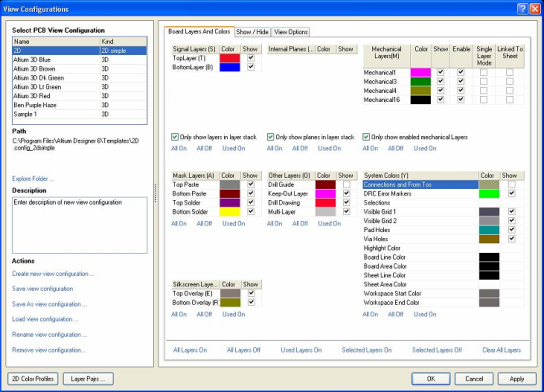
Task: Click into the Description text box
Action: pos(80,225)
